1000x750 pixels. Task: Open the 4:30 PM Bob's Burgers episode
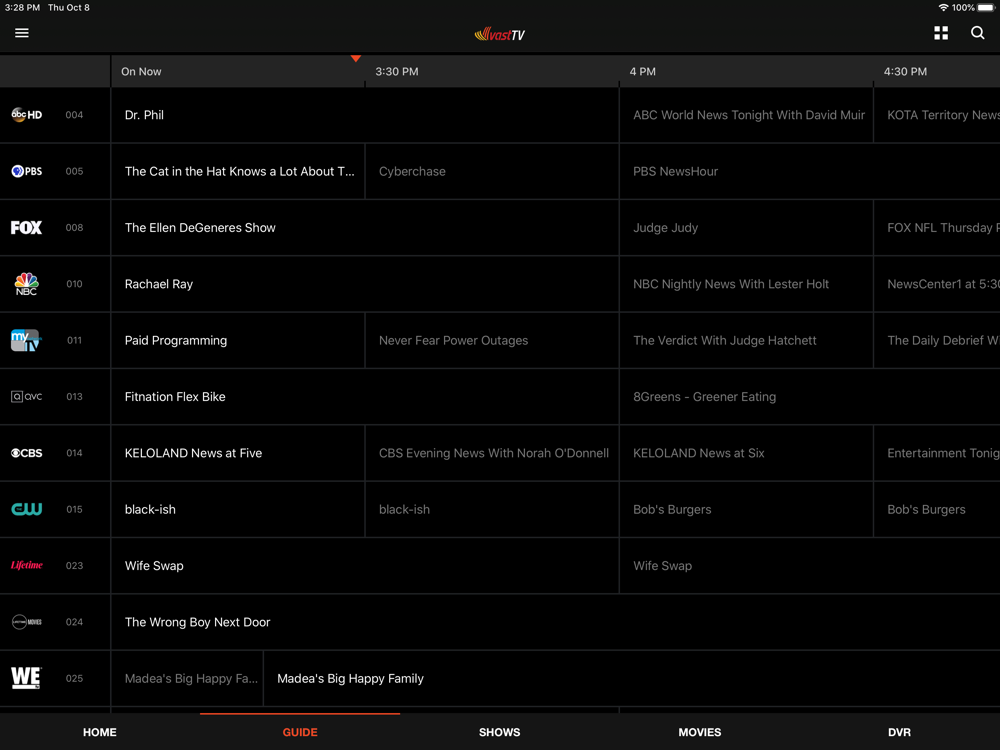click(x=937, y=509)
